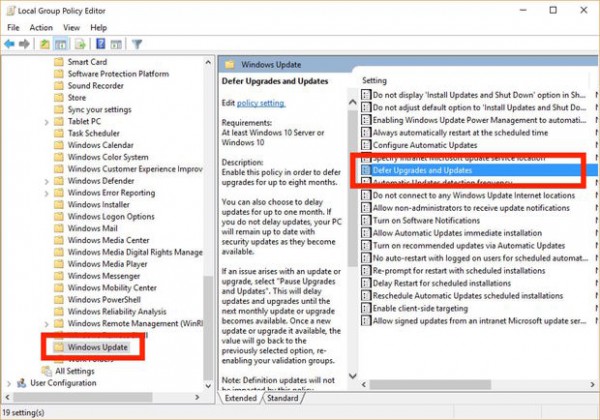Click description pane scroll-down arrow
Viewport: 600px width, 420px height.
click(352, 376)
